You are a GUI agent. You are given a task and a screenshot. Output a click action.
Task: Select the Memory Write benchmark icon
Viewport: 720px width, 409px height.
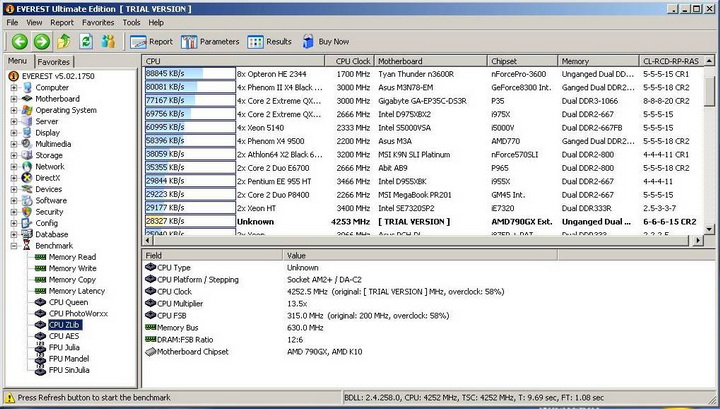coord(40,269)
